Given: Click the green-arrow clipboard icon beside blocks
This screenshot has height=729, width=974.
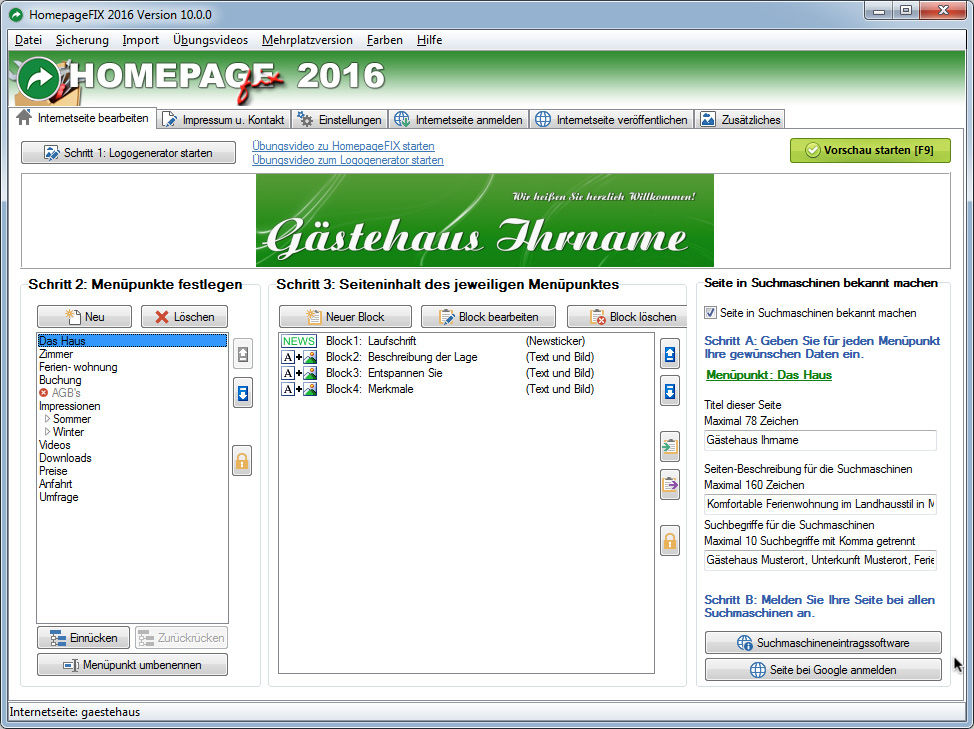Looking at the screenshot, I should (x=670, y=447).
